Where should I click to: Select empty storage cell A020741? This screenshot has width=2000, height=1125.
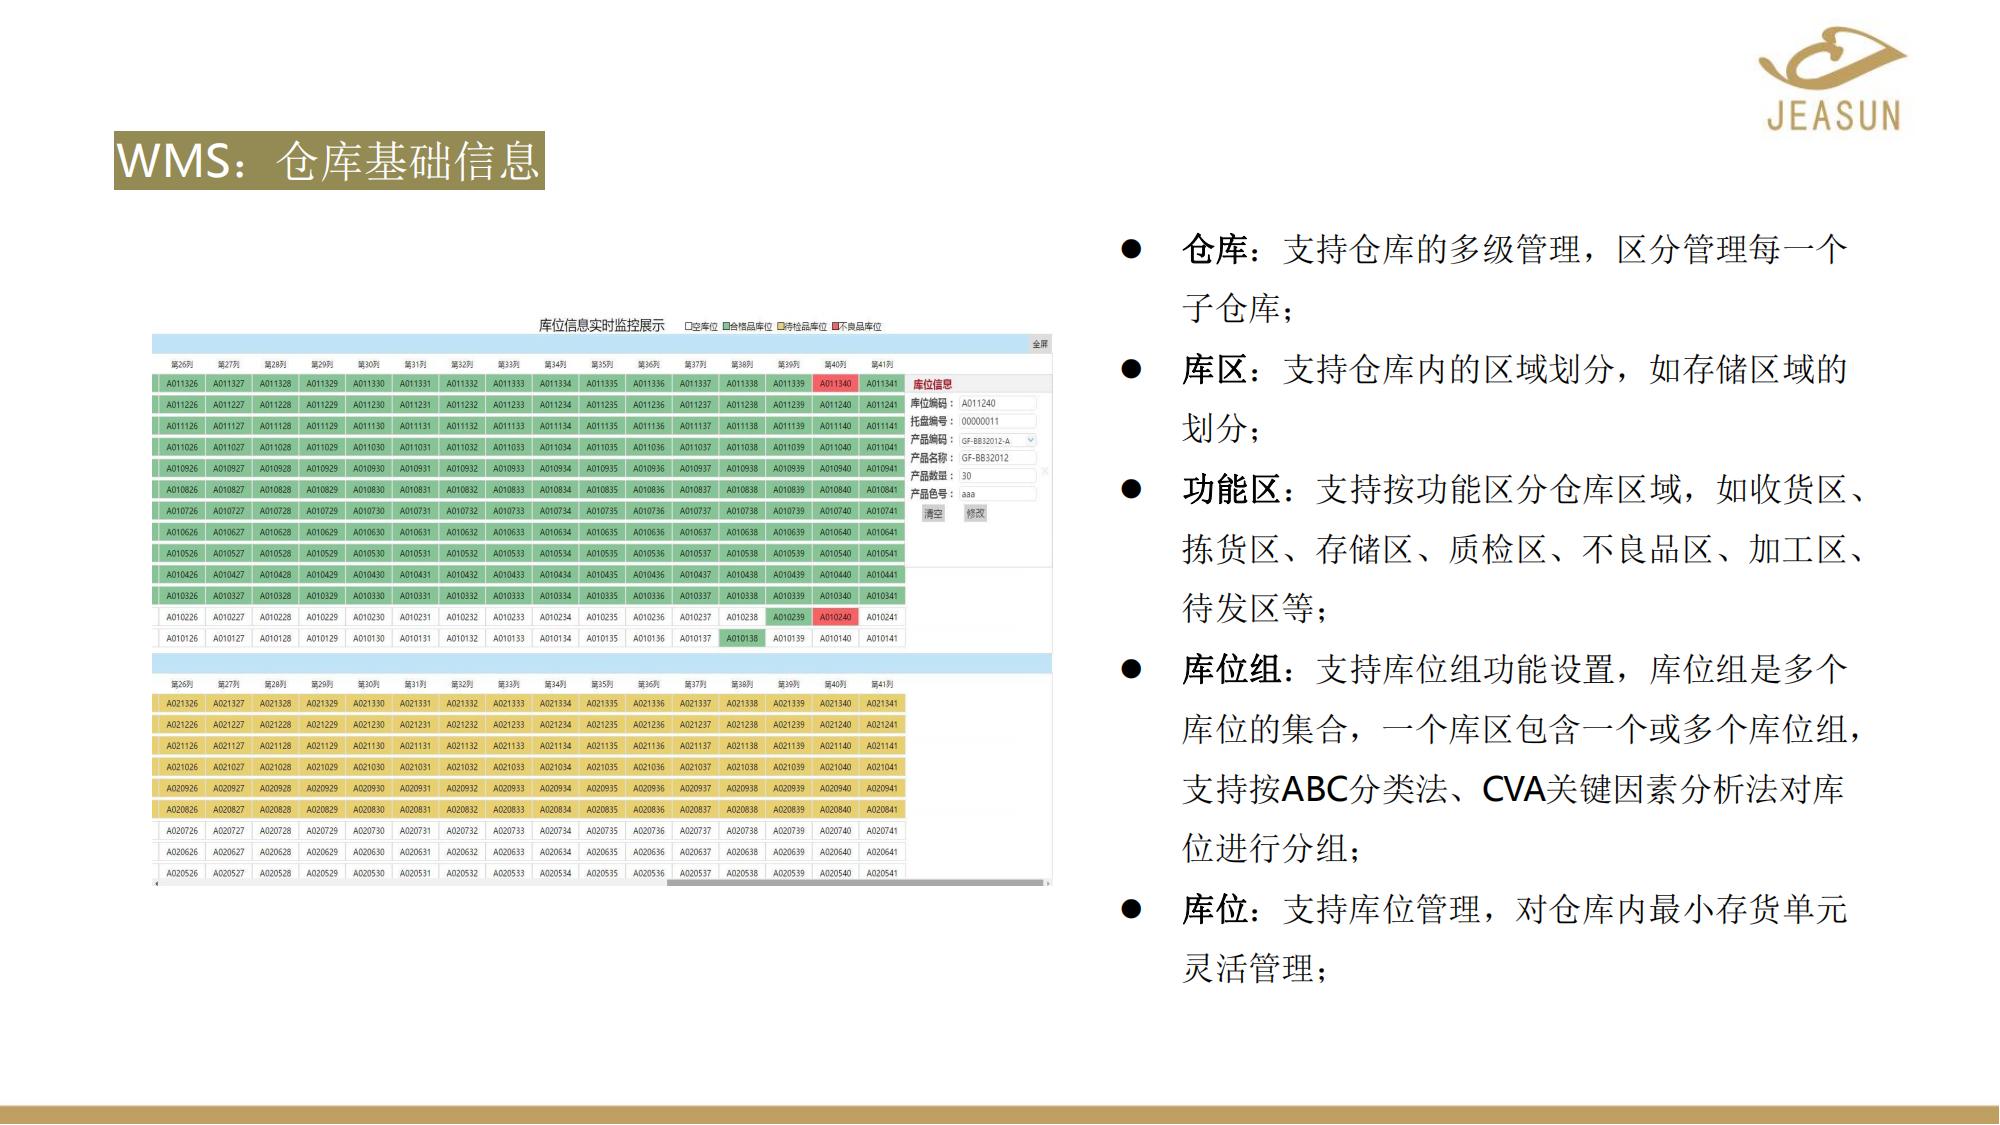coord(882,831)
